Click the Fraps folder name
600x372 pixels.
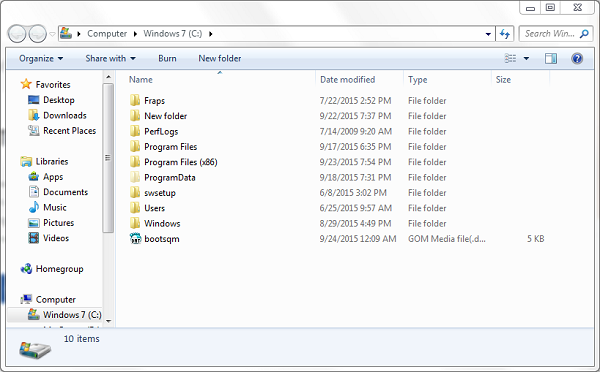coord(154,101)
